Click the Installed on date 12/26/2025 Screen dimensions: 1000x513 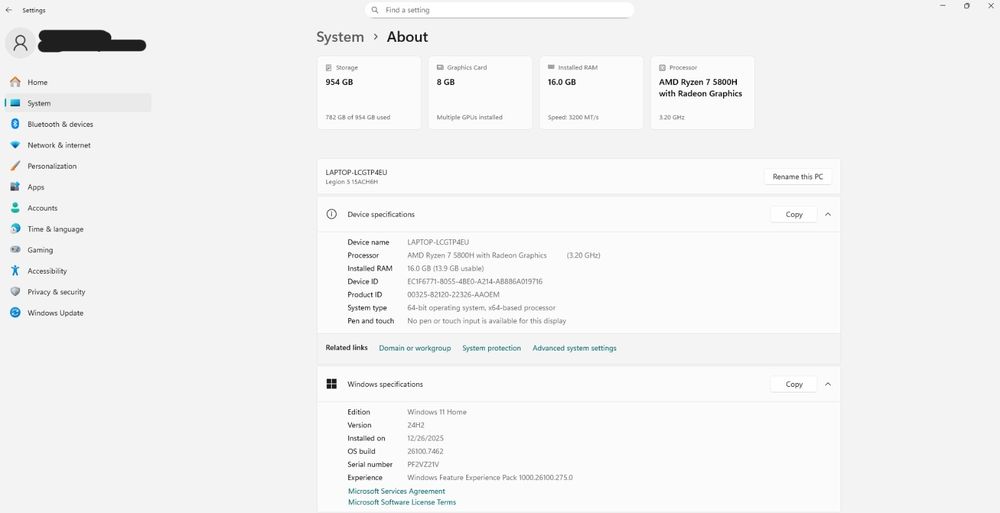(x=425, y=438)
